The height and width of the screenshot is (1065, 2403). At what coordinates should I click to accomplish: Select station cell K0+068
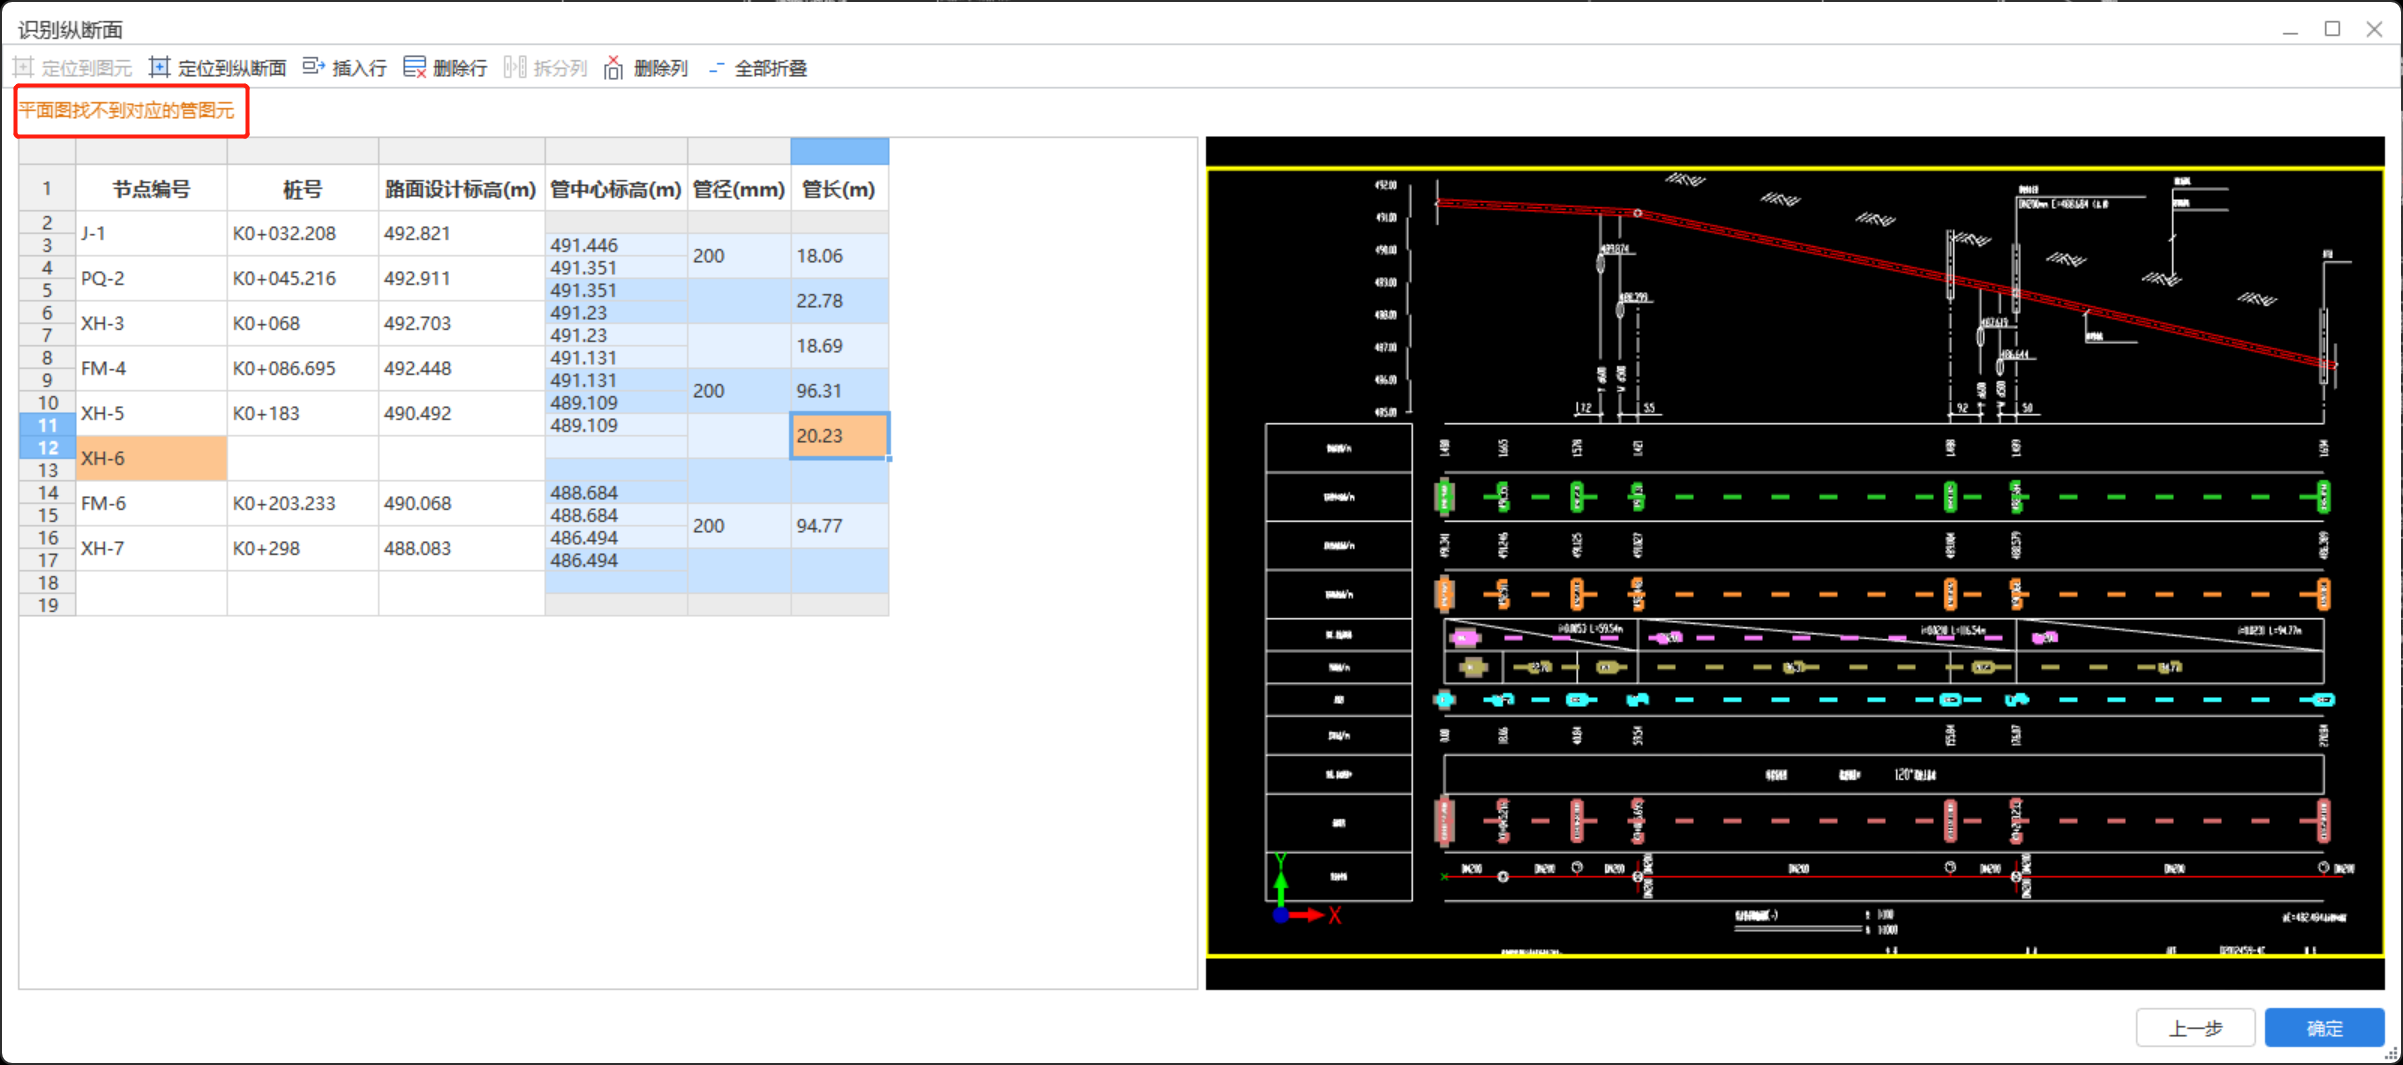point(302,323)
